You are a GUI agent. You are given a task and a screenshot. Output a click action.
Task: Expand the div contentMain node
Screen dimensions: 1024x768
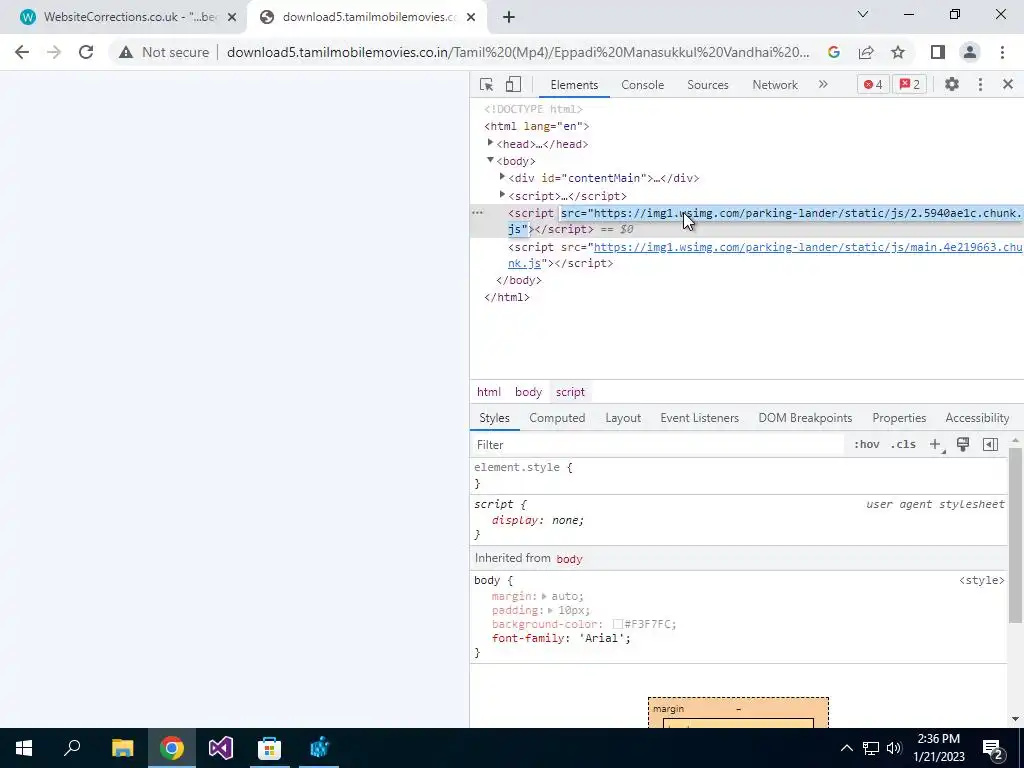point(502,177)
